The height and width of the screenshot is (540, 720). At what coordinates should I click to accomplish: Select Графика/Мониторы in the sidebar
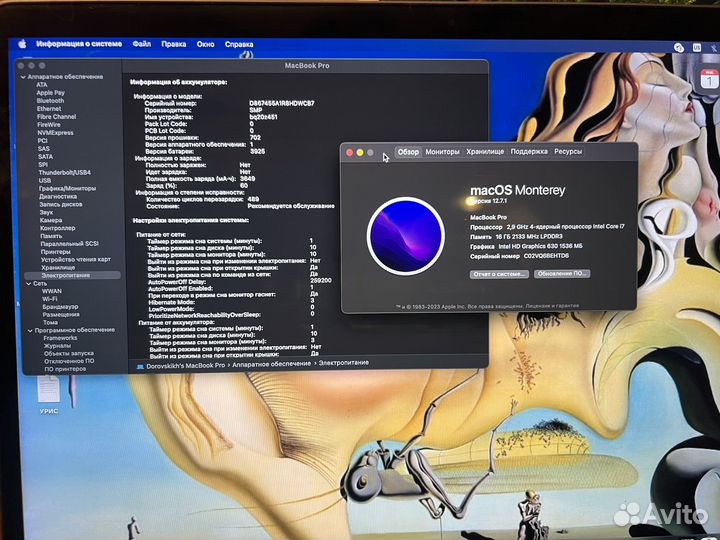tap(68, 188)
